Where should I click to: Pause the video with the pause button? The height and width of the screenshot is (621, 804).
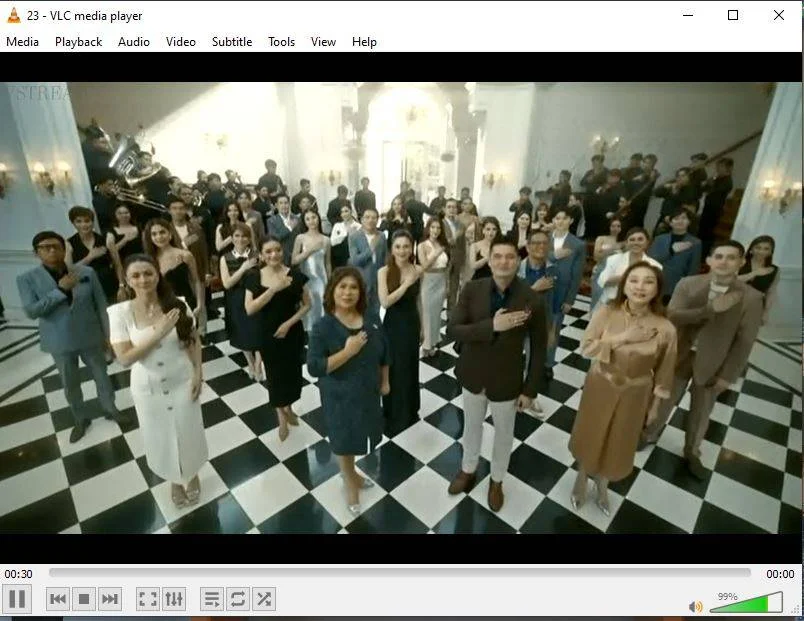pyautogui.click(x=17, y=598)
